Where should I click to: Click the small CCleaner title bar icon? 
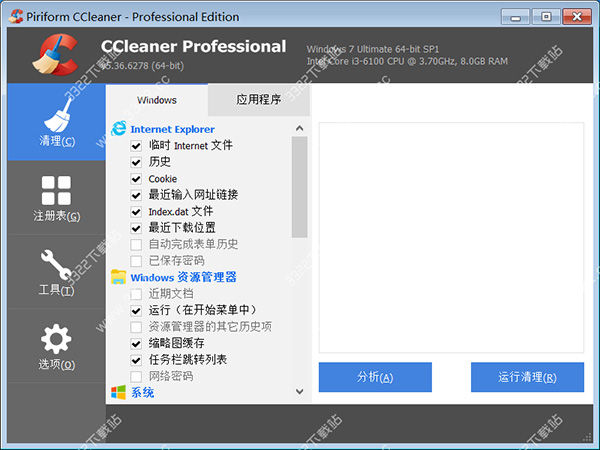point(16,16)
